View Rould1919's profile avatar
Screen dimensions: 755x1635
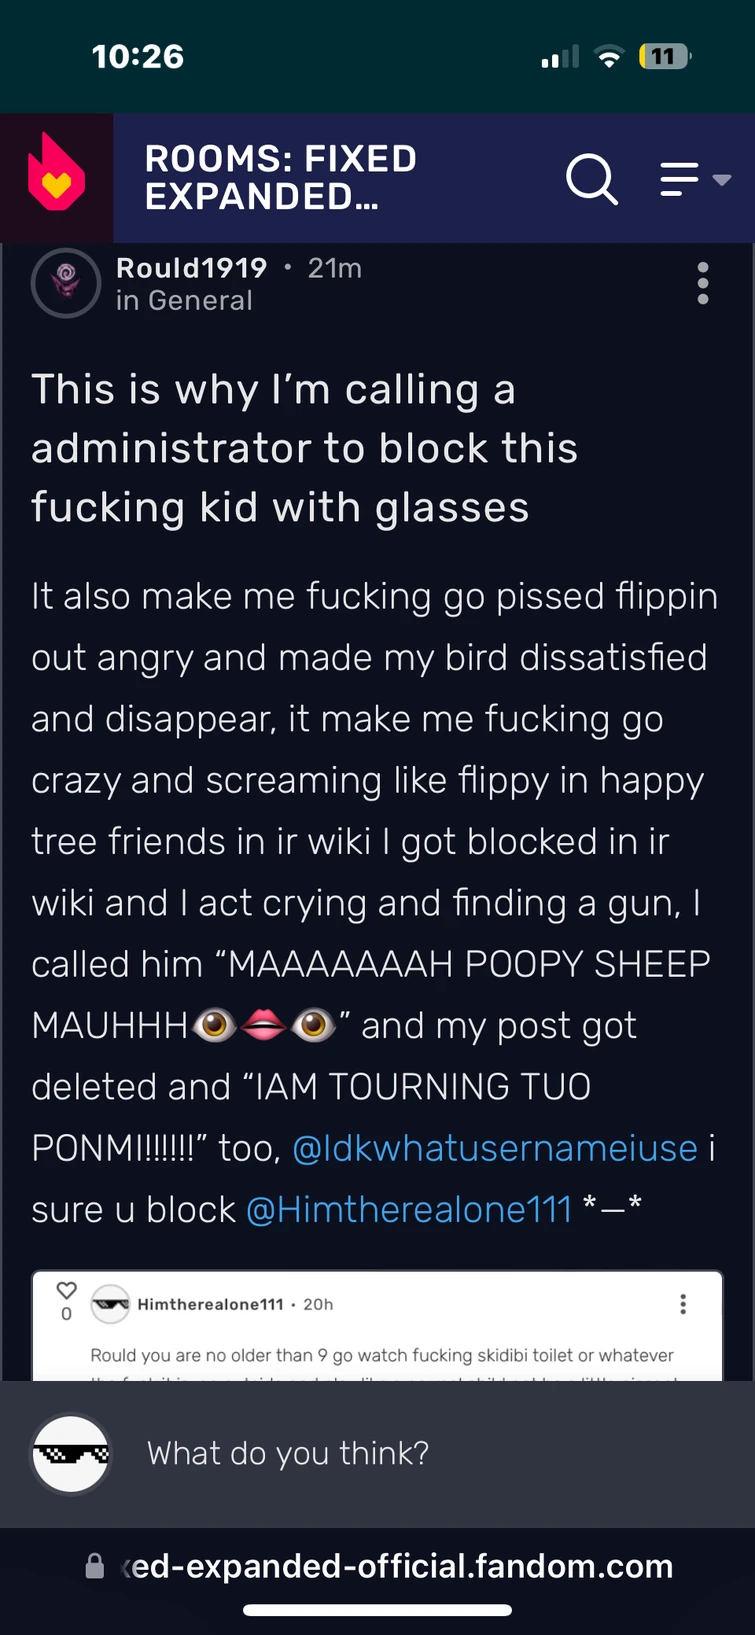pyautogui.click(x=66, y=283)
